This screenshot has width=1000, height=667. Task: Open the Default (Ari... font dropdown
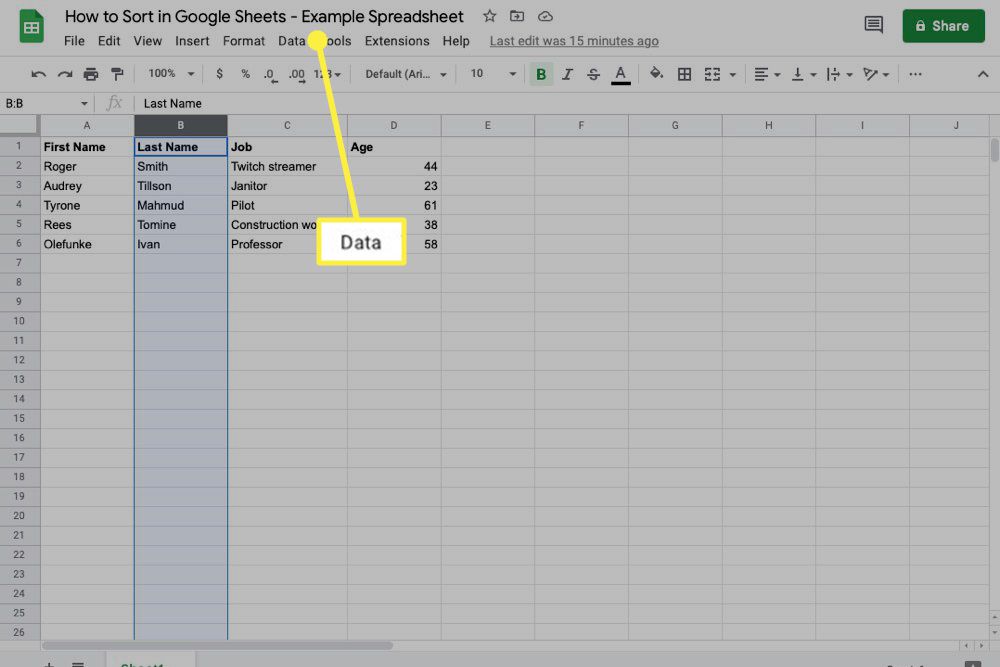click(406, 74)
